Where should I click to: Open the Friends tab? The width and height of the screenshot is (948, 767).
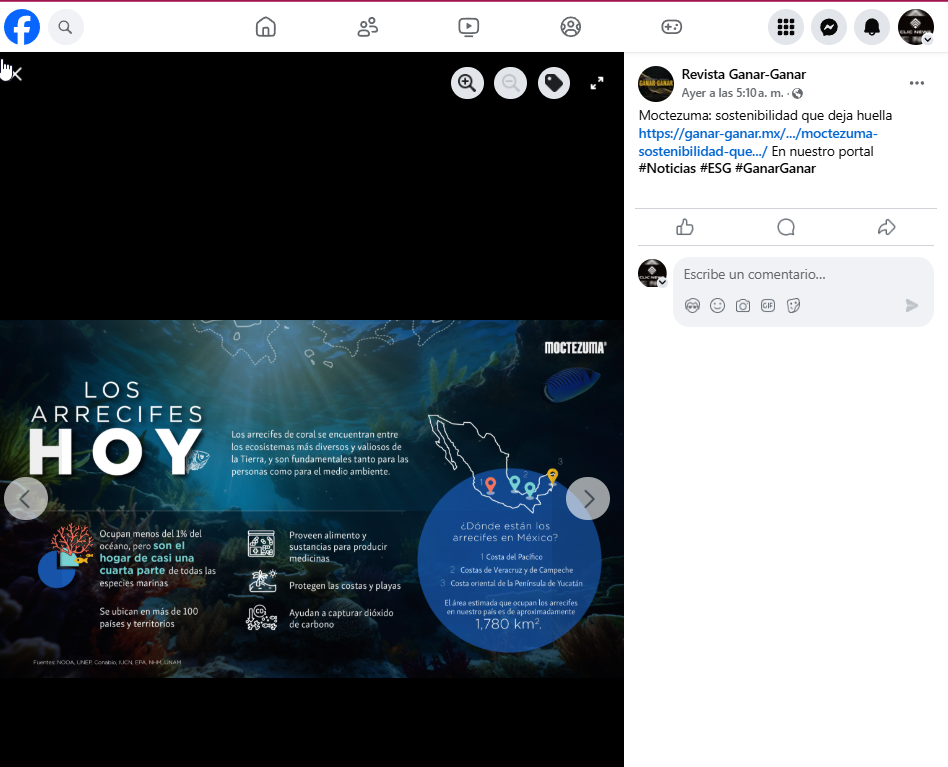point(367,27)
